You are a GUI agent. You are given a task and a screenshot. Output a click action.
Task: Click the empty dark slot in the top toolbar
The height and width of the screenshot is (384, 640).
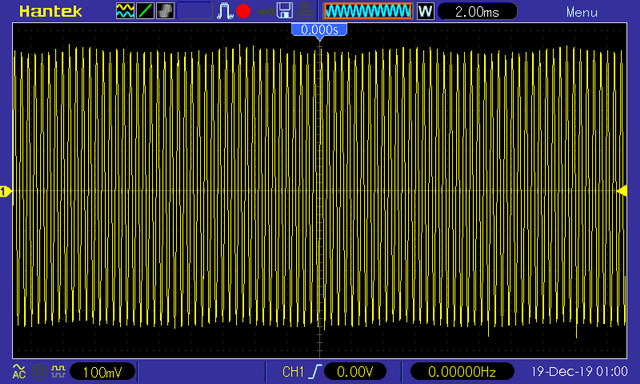pyautogui.click(x=195, y=11)
